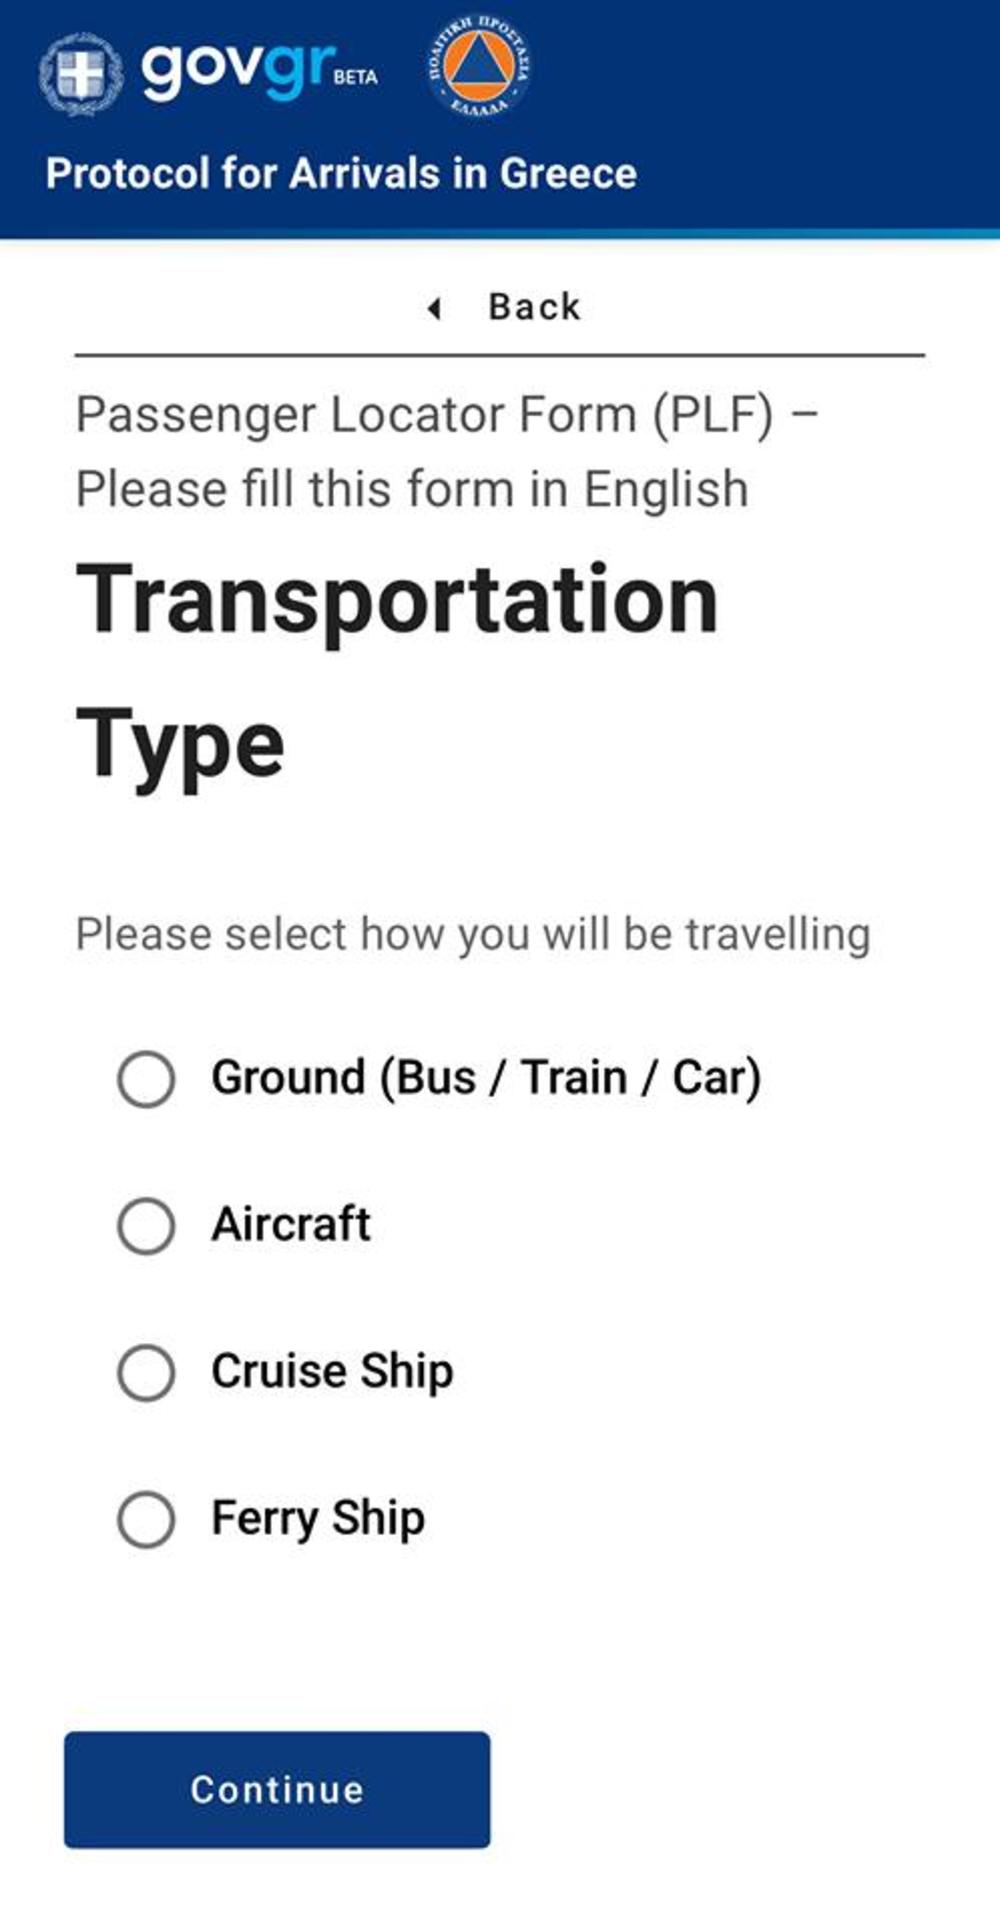Click the 'Please select how you will be travelling' prompt

(473, 935)
